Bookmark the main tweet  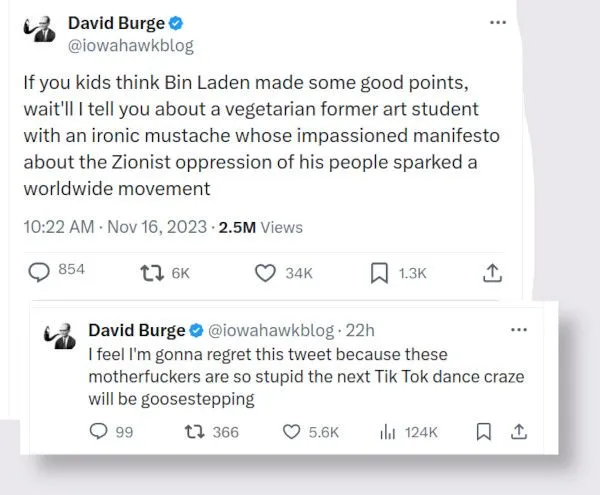[379, 272]
